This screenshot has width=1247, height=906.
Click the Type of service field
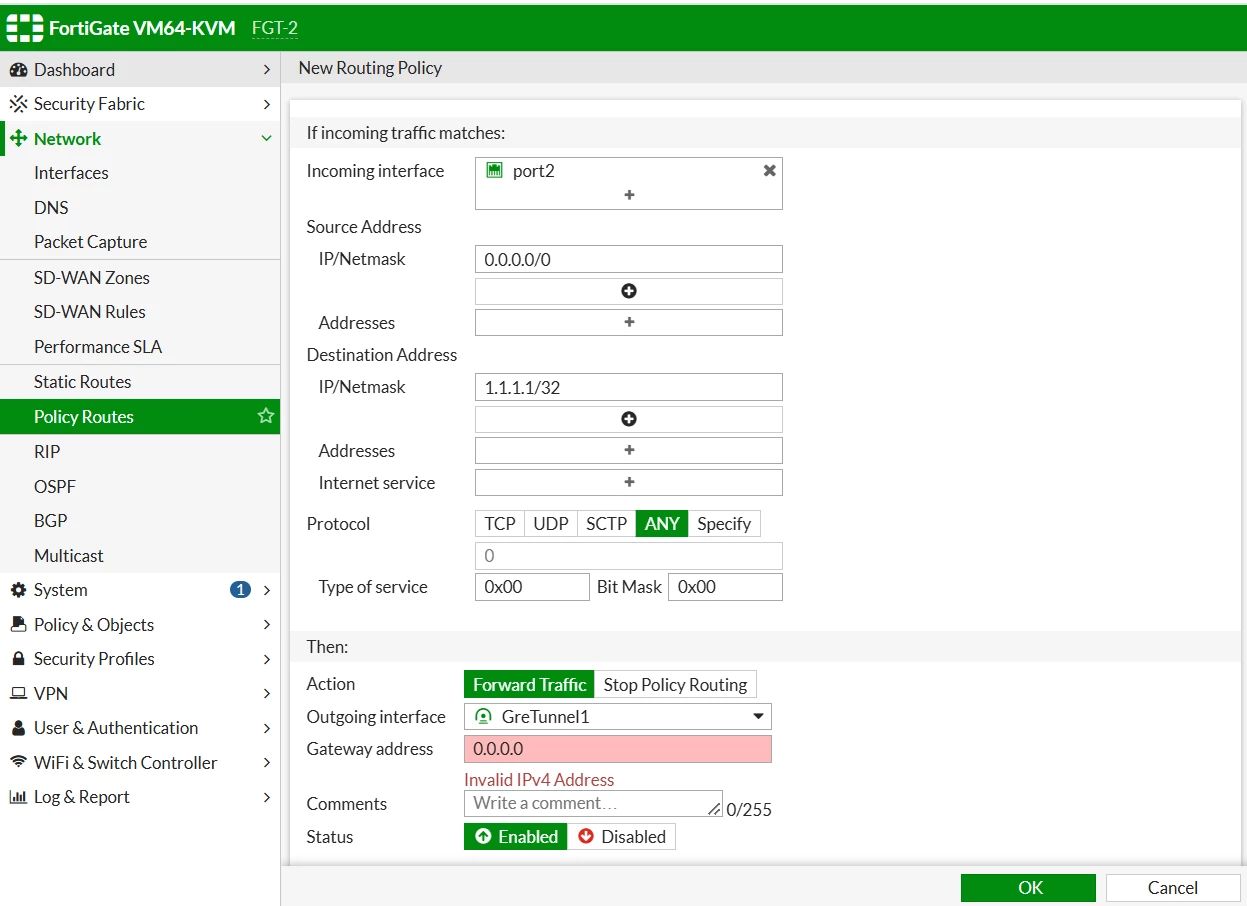(532, 587)
